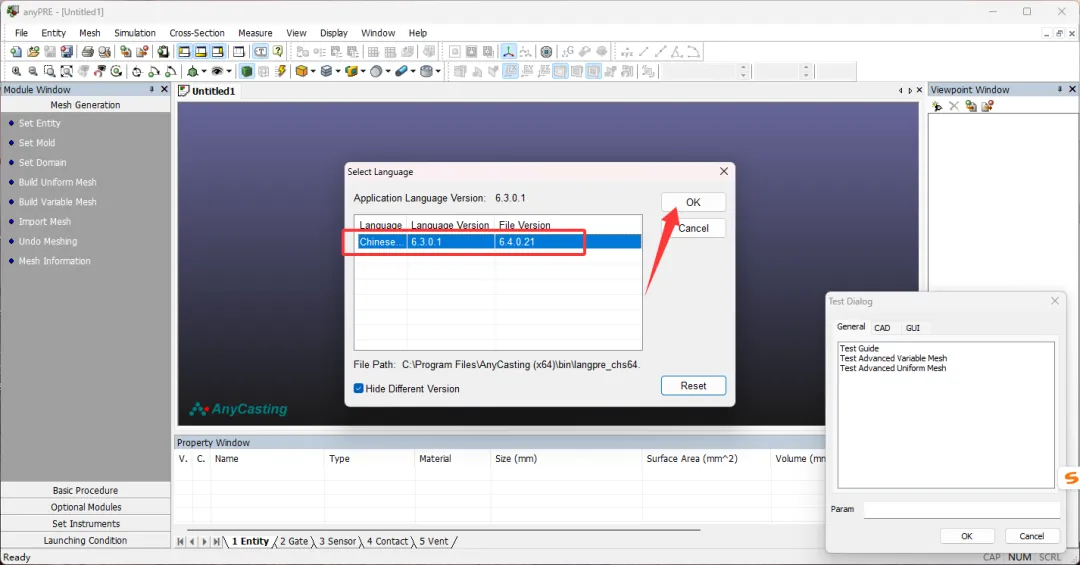Expand the Optional Modules section
This screenshot has width=1080, height=565.
pyautogui.click(x=85, y=507)
